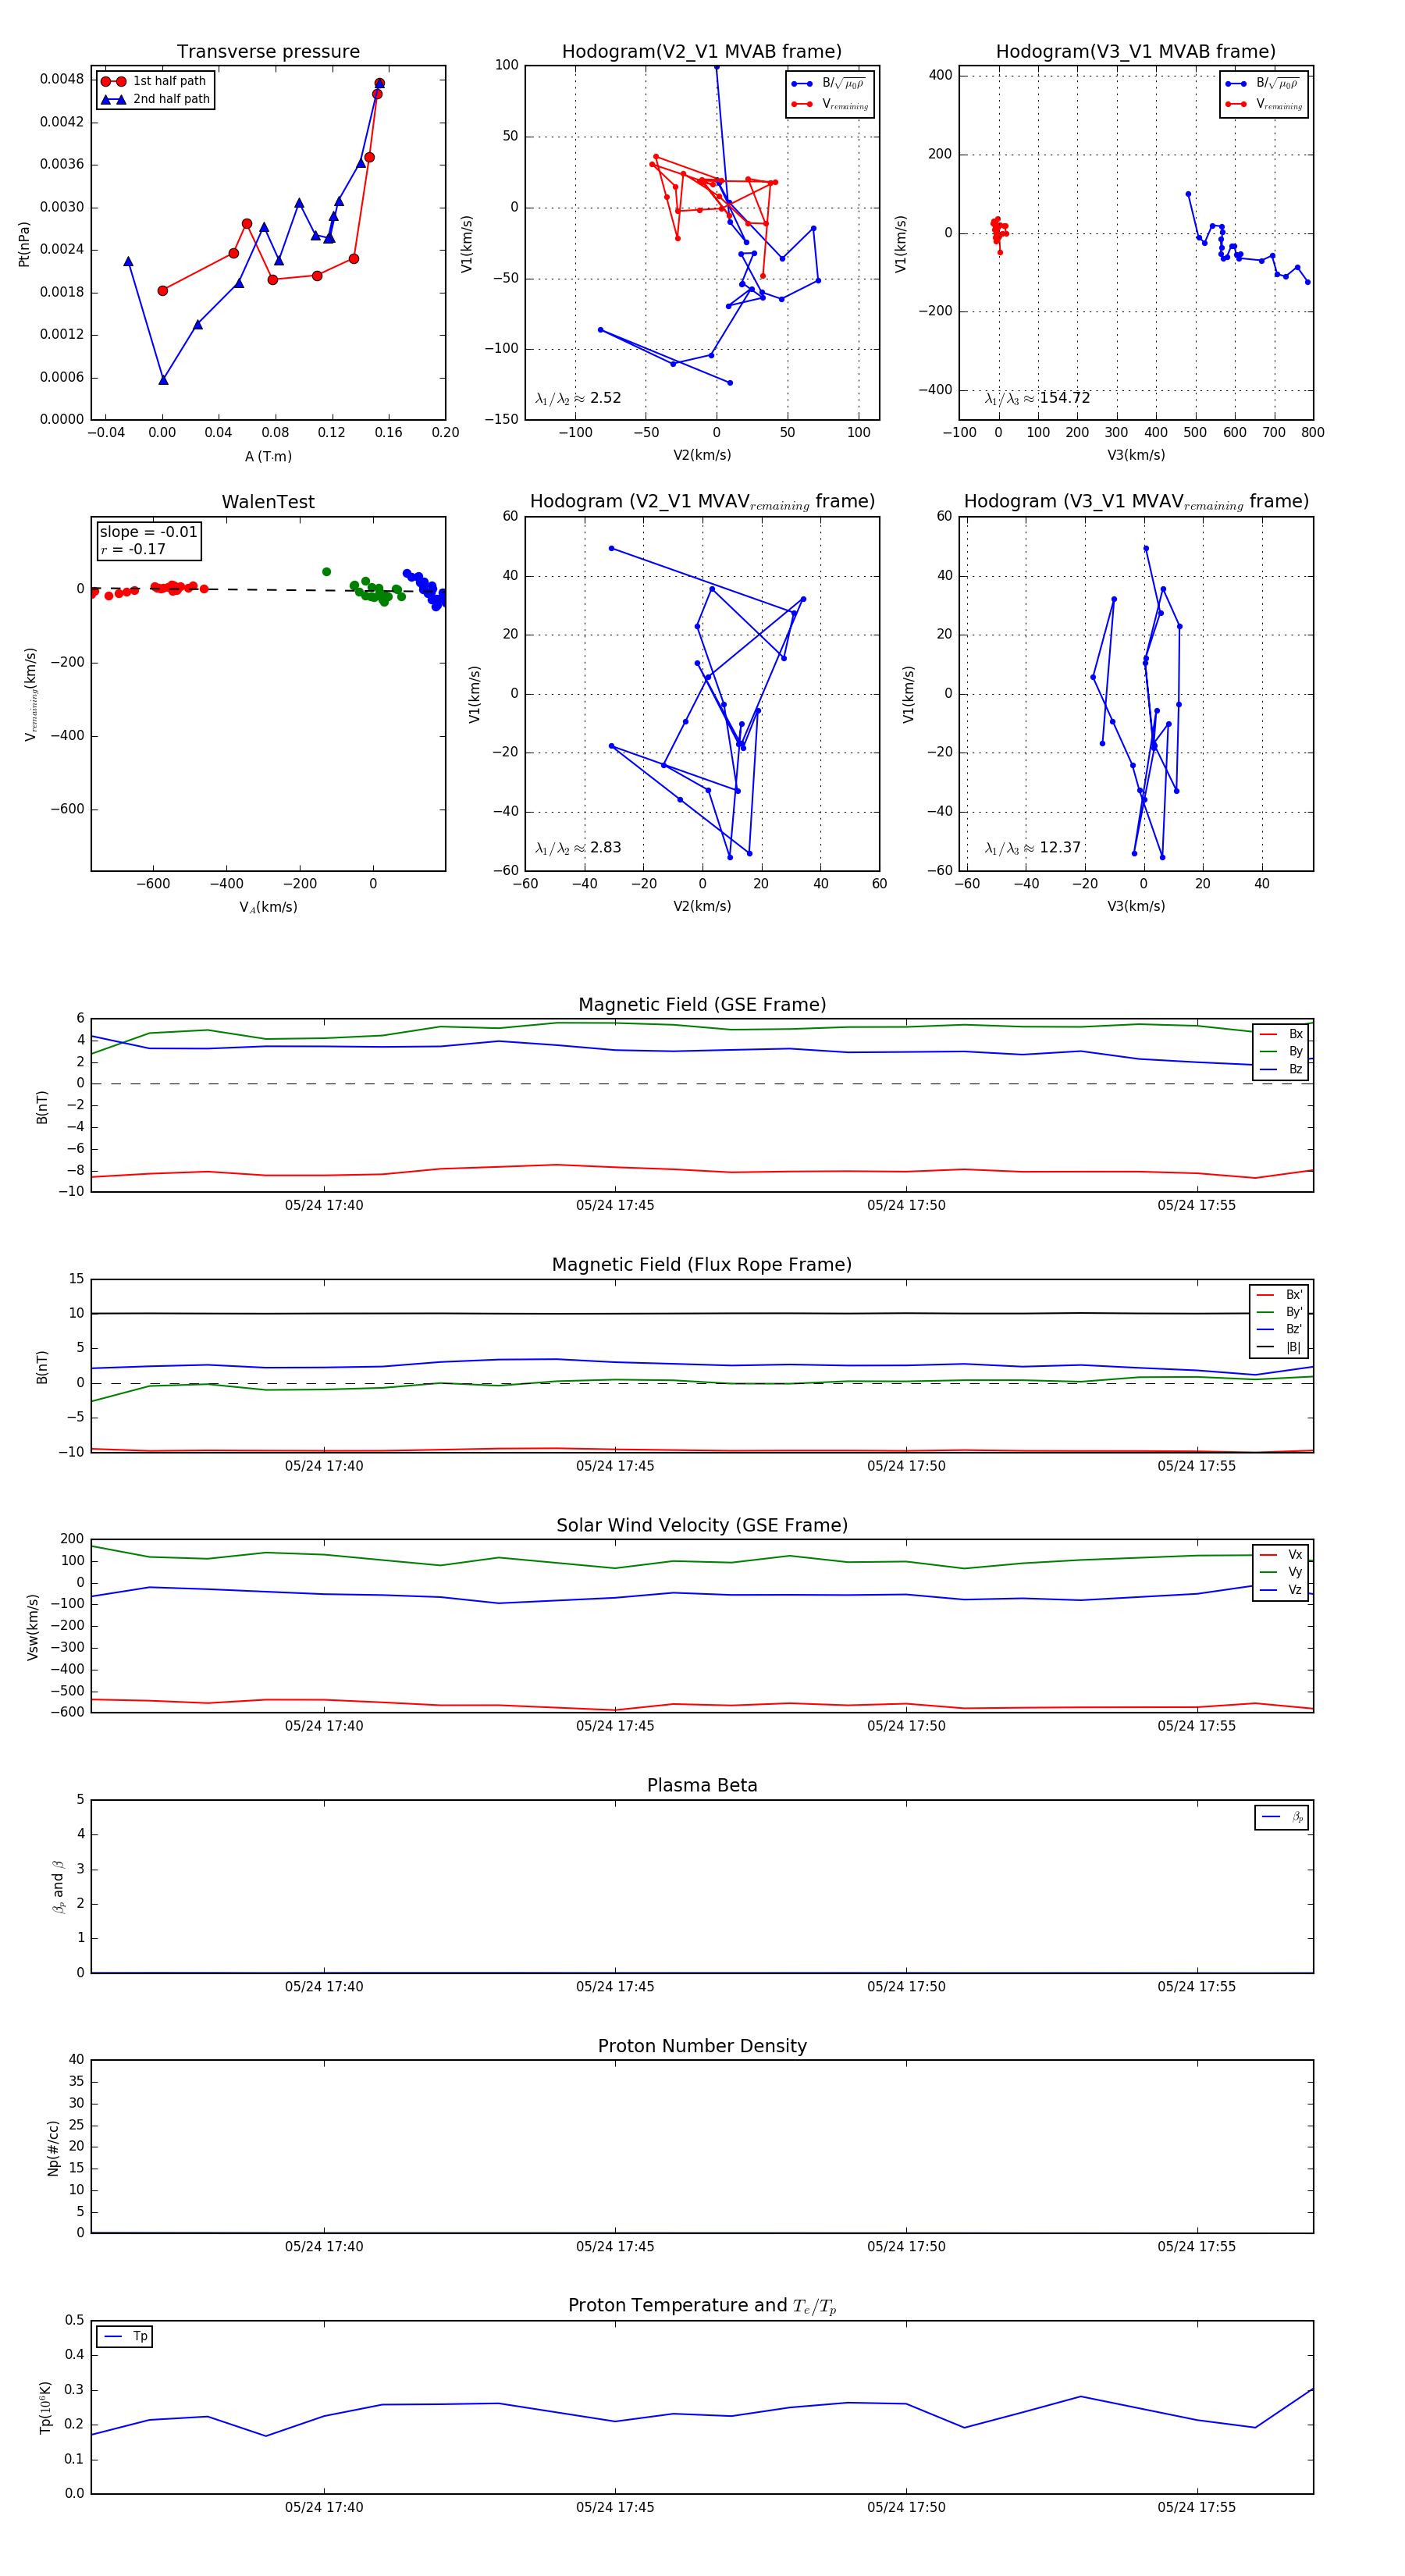Click '05/24 17:50' tick under Plasma Beta plot

tap(906, 1987)
